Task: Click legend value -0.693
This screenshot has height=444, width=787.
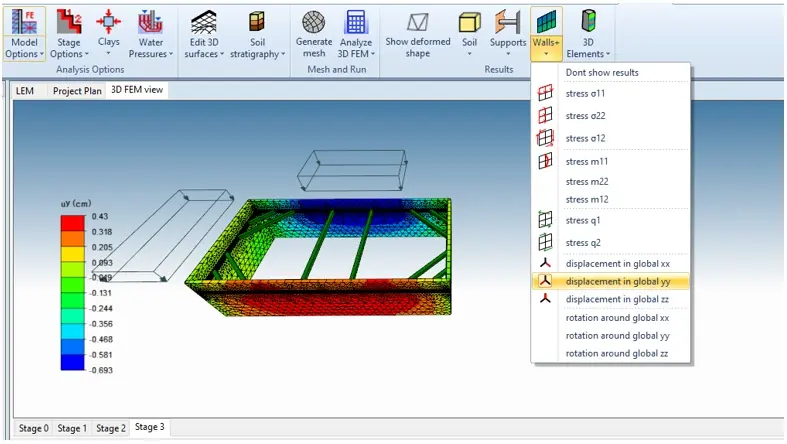Action: pos(101,370)
